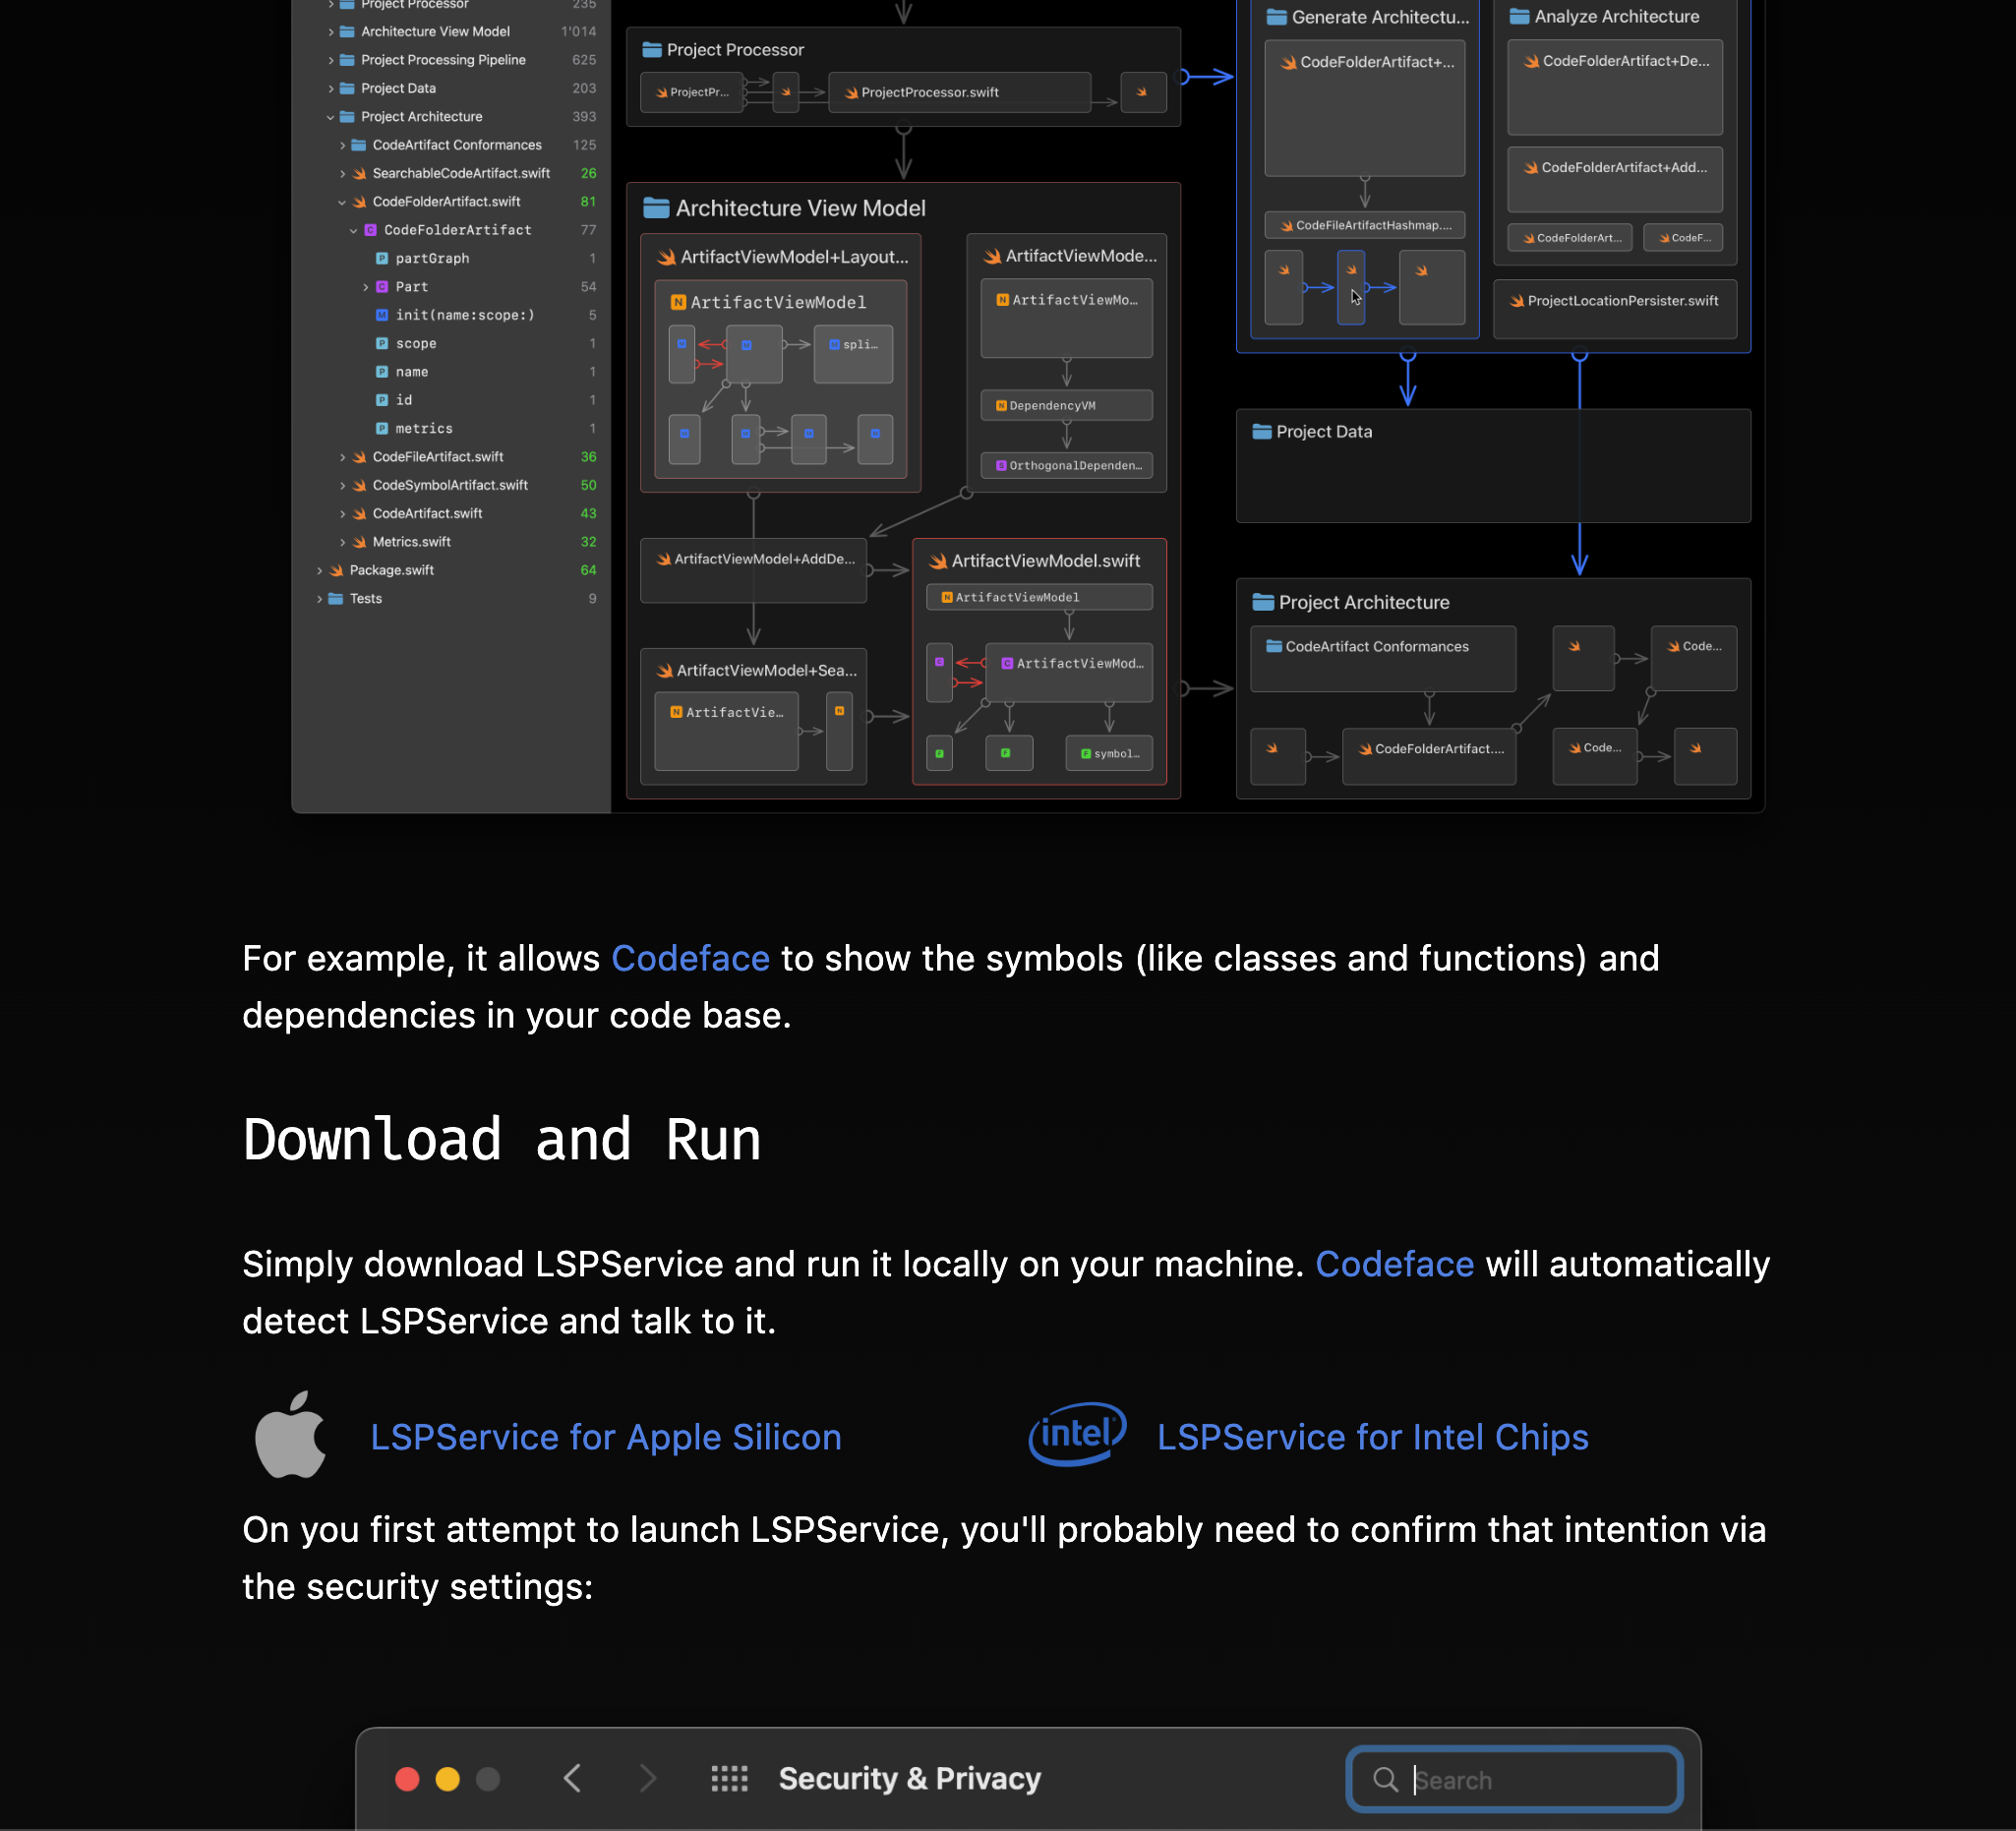Expand the Architecture View Model folder

click(331, 32)
